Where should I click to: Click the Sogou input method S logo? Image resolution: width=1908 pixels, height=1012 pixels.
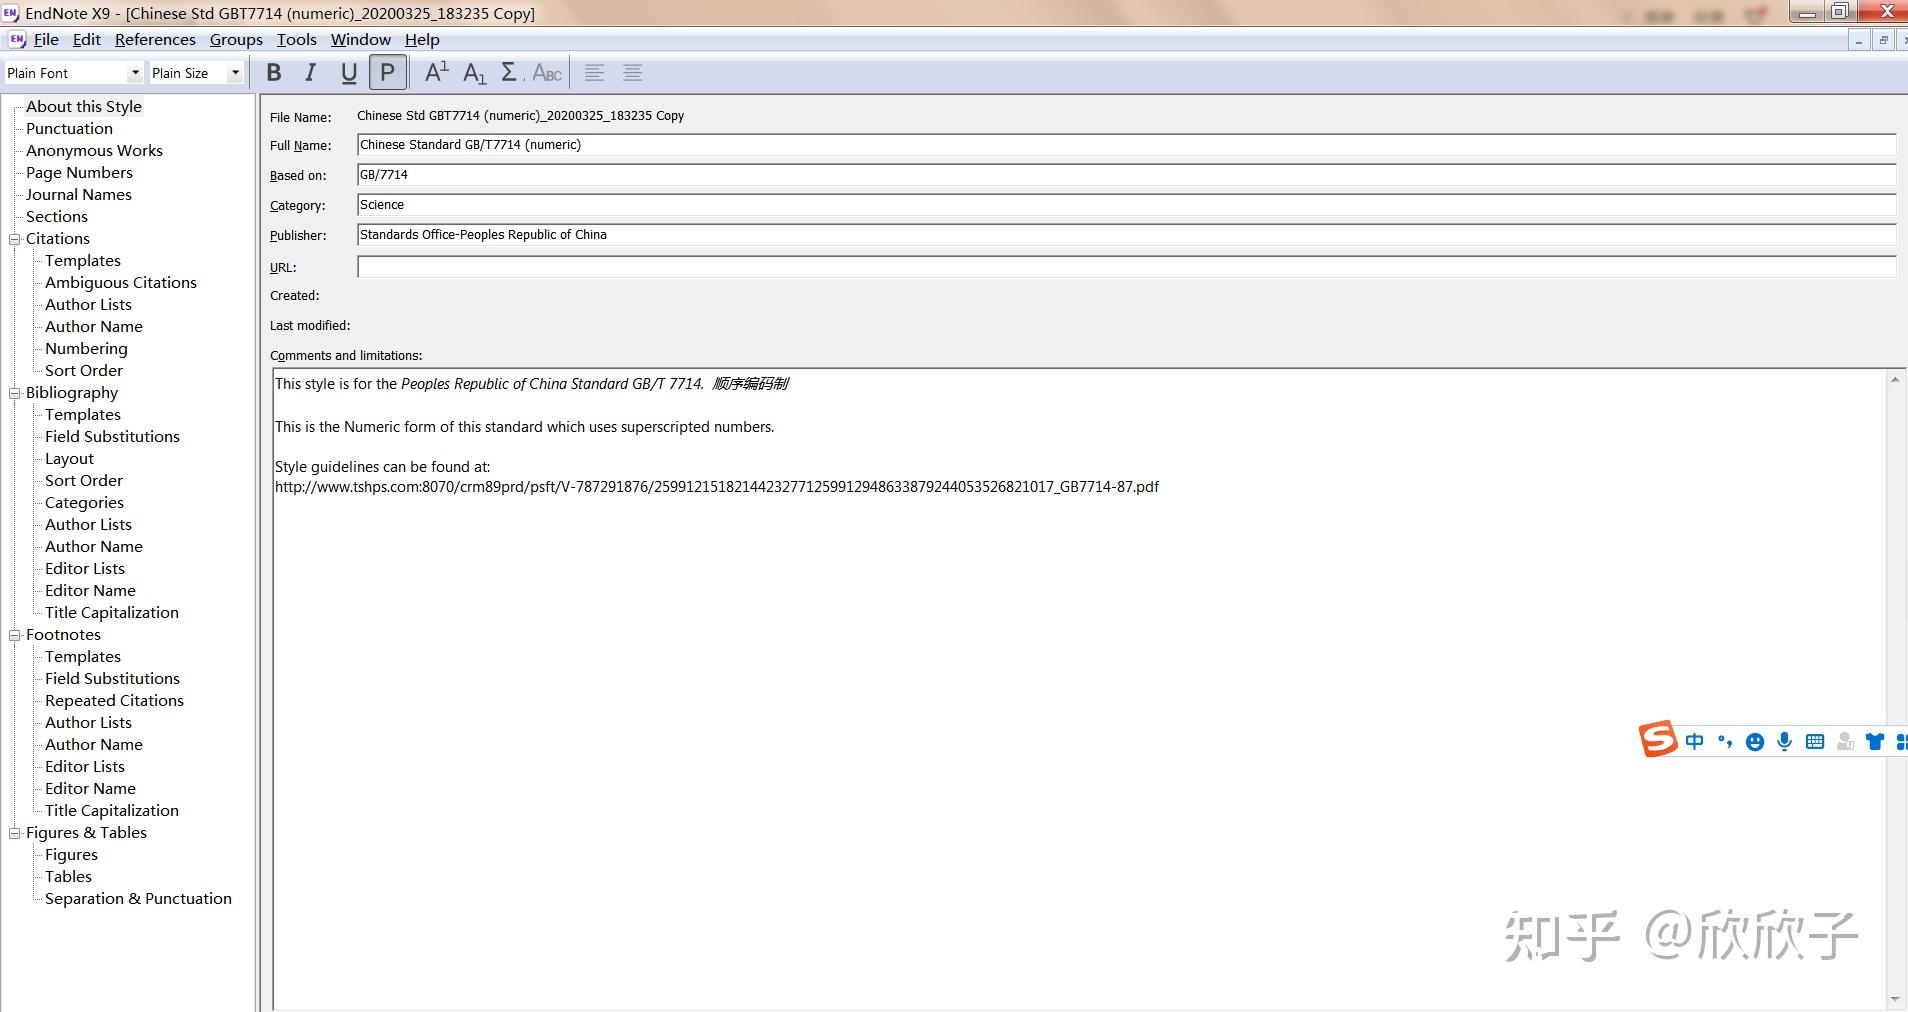1658,740
